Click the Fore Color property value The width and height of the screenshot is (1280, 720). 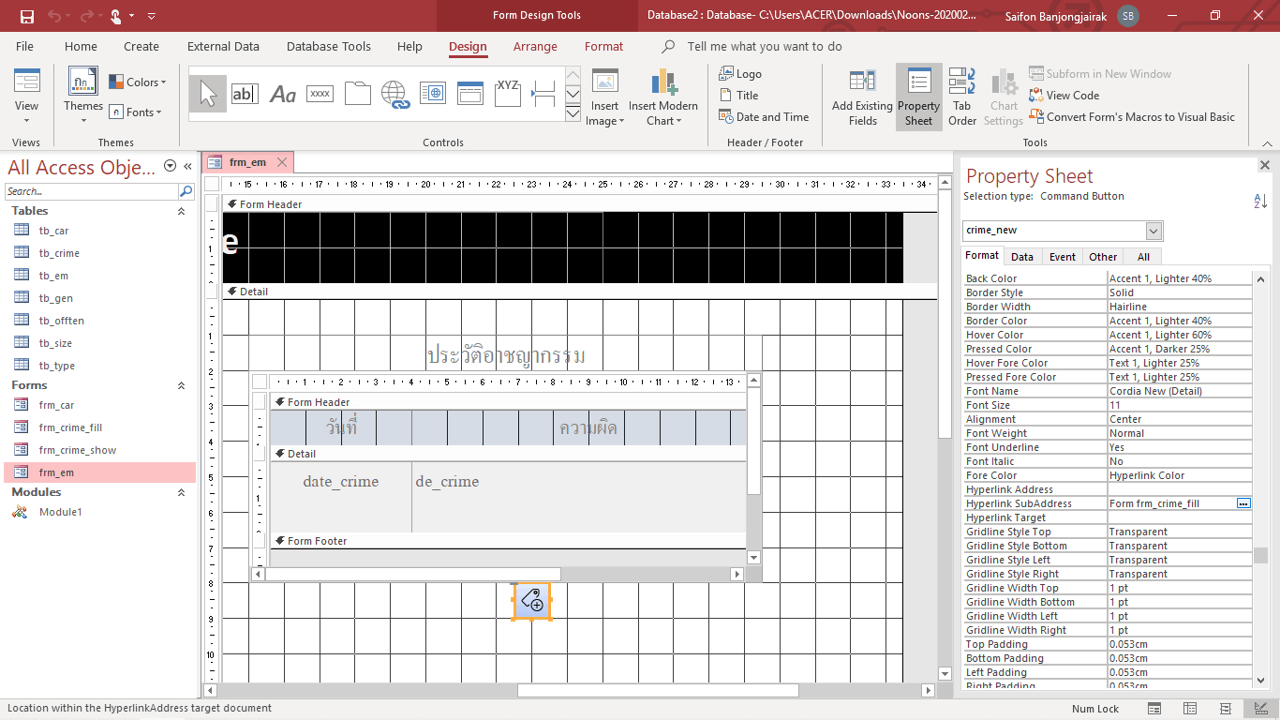coord(1179,476)
